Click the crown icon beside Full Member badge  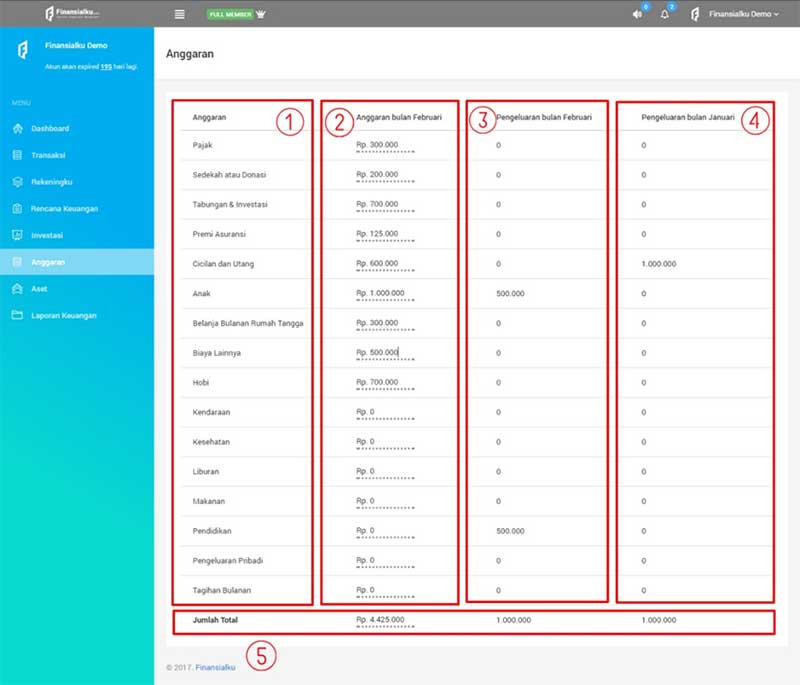click(261, 14)
